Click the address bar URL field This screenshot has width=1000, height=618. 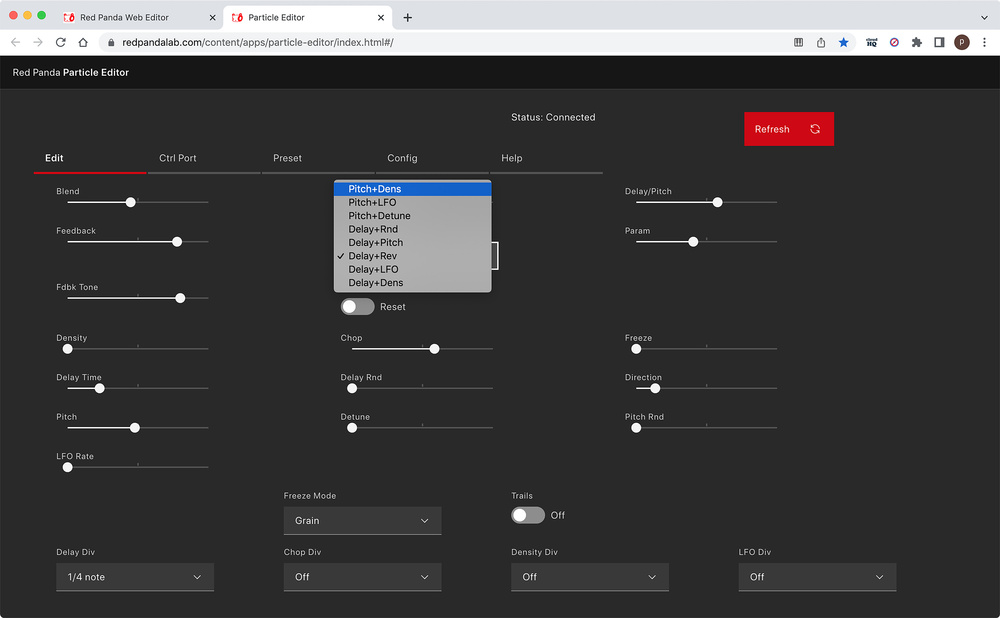tap(446, 42)
